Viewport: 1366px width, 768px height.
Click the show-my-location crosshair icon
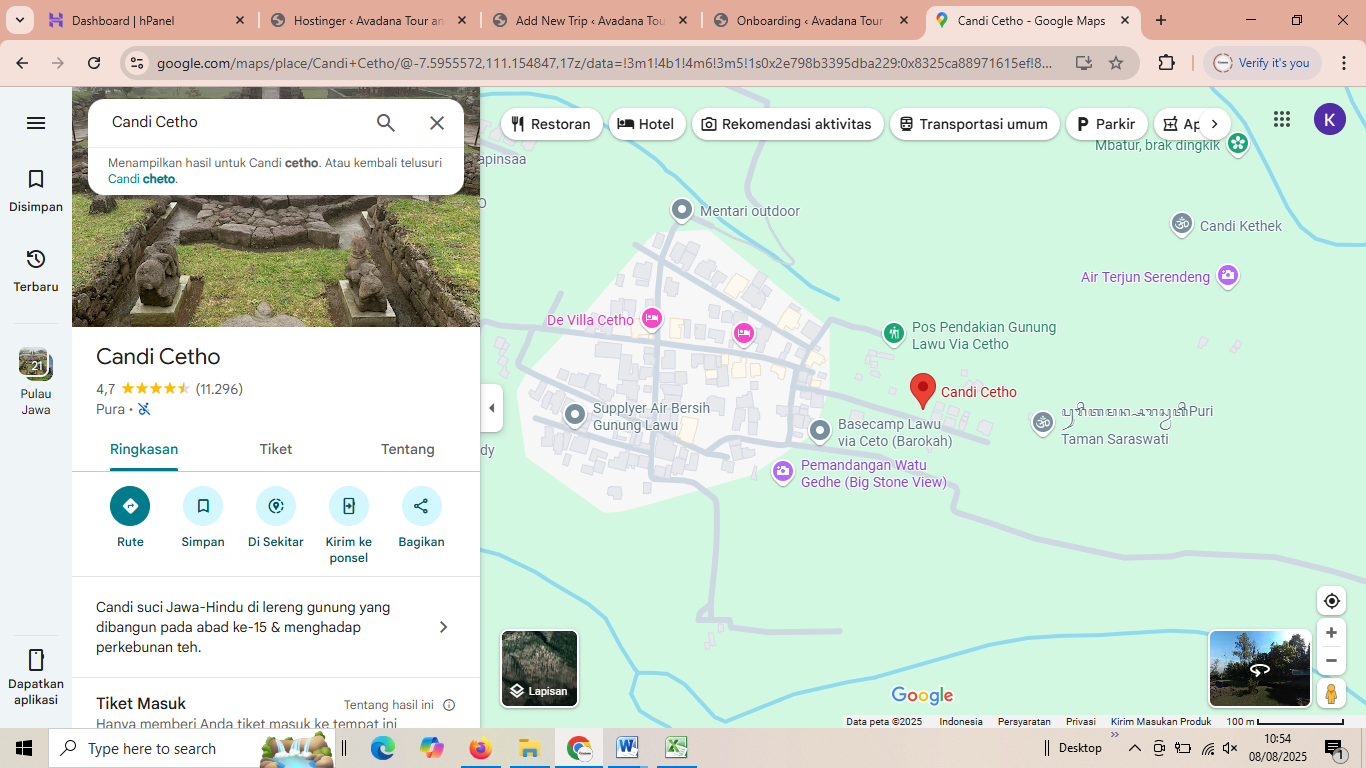(x=1331, y=600)
